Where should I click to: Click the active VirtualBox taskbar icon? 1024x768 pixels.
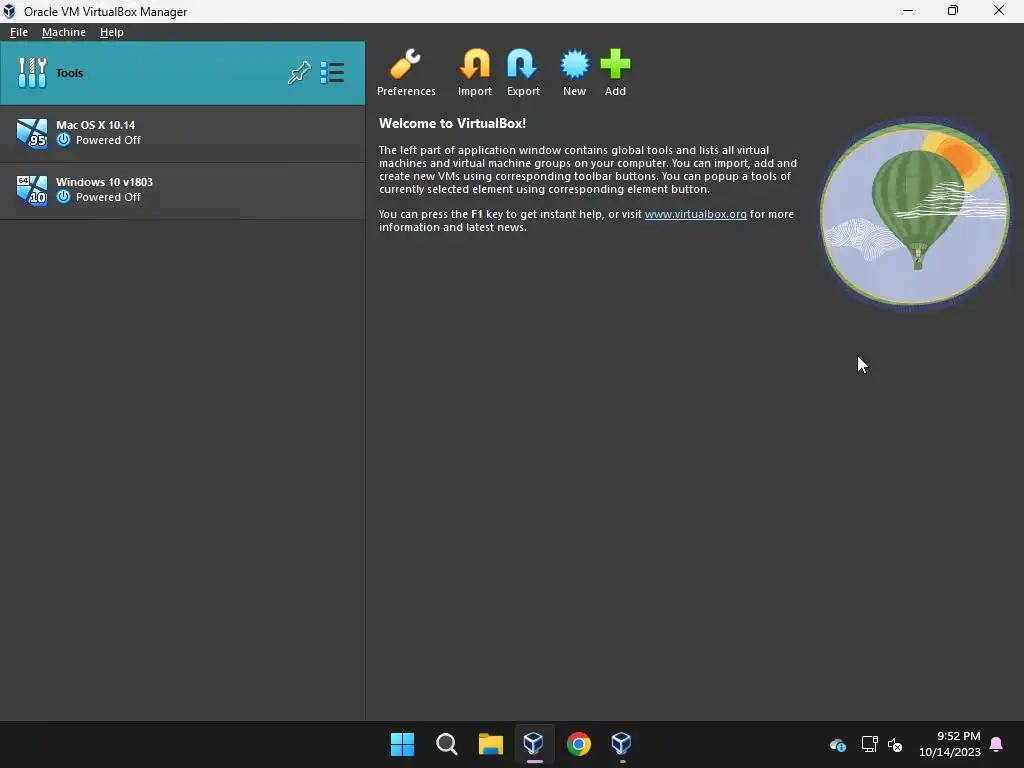534,744
